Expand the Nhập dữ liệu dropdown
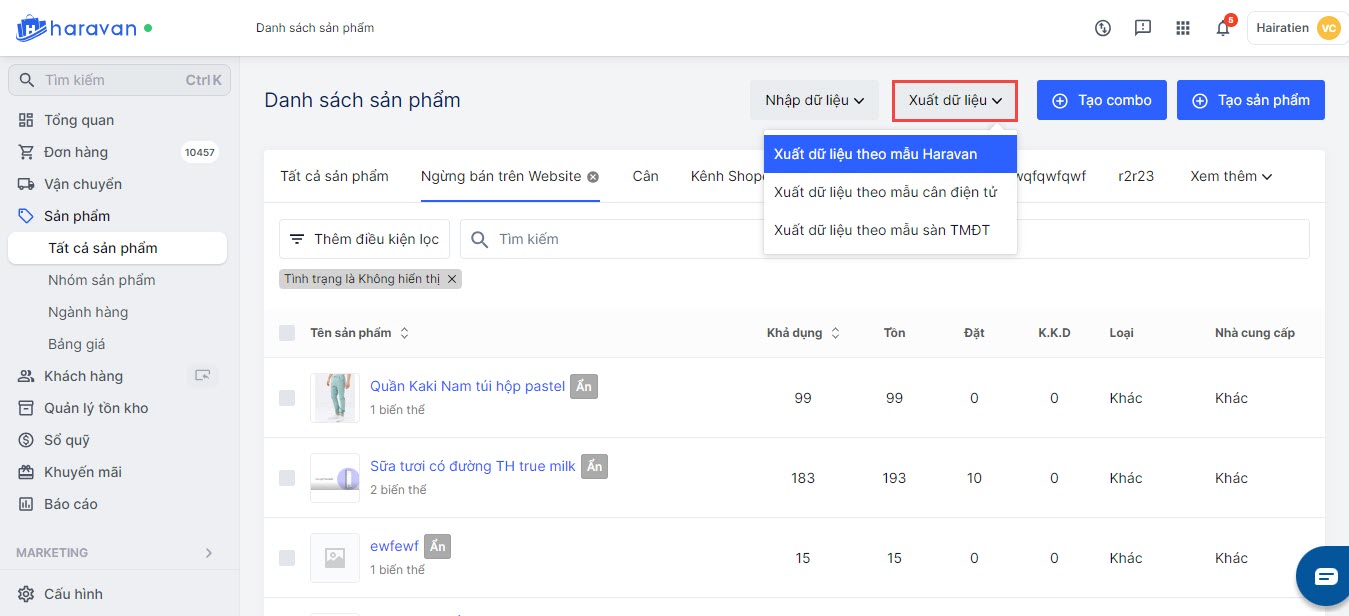This screenshot has width=1349, height=616. coord(814,100)
